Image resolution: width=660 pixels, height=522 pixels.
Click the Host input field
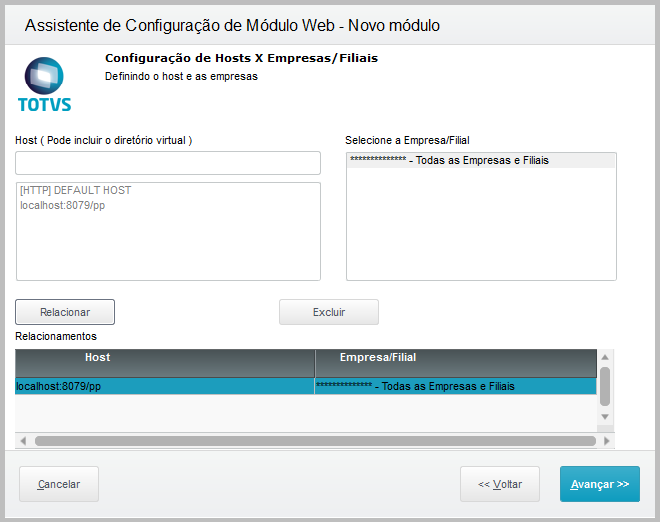pos(168,163)
